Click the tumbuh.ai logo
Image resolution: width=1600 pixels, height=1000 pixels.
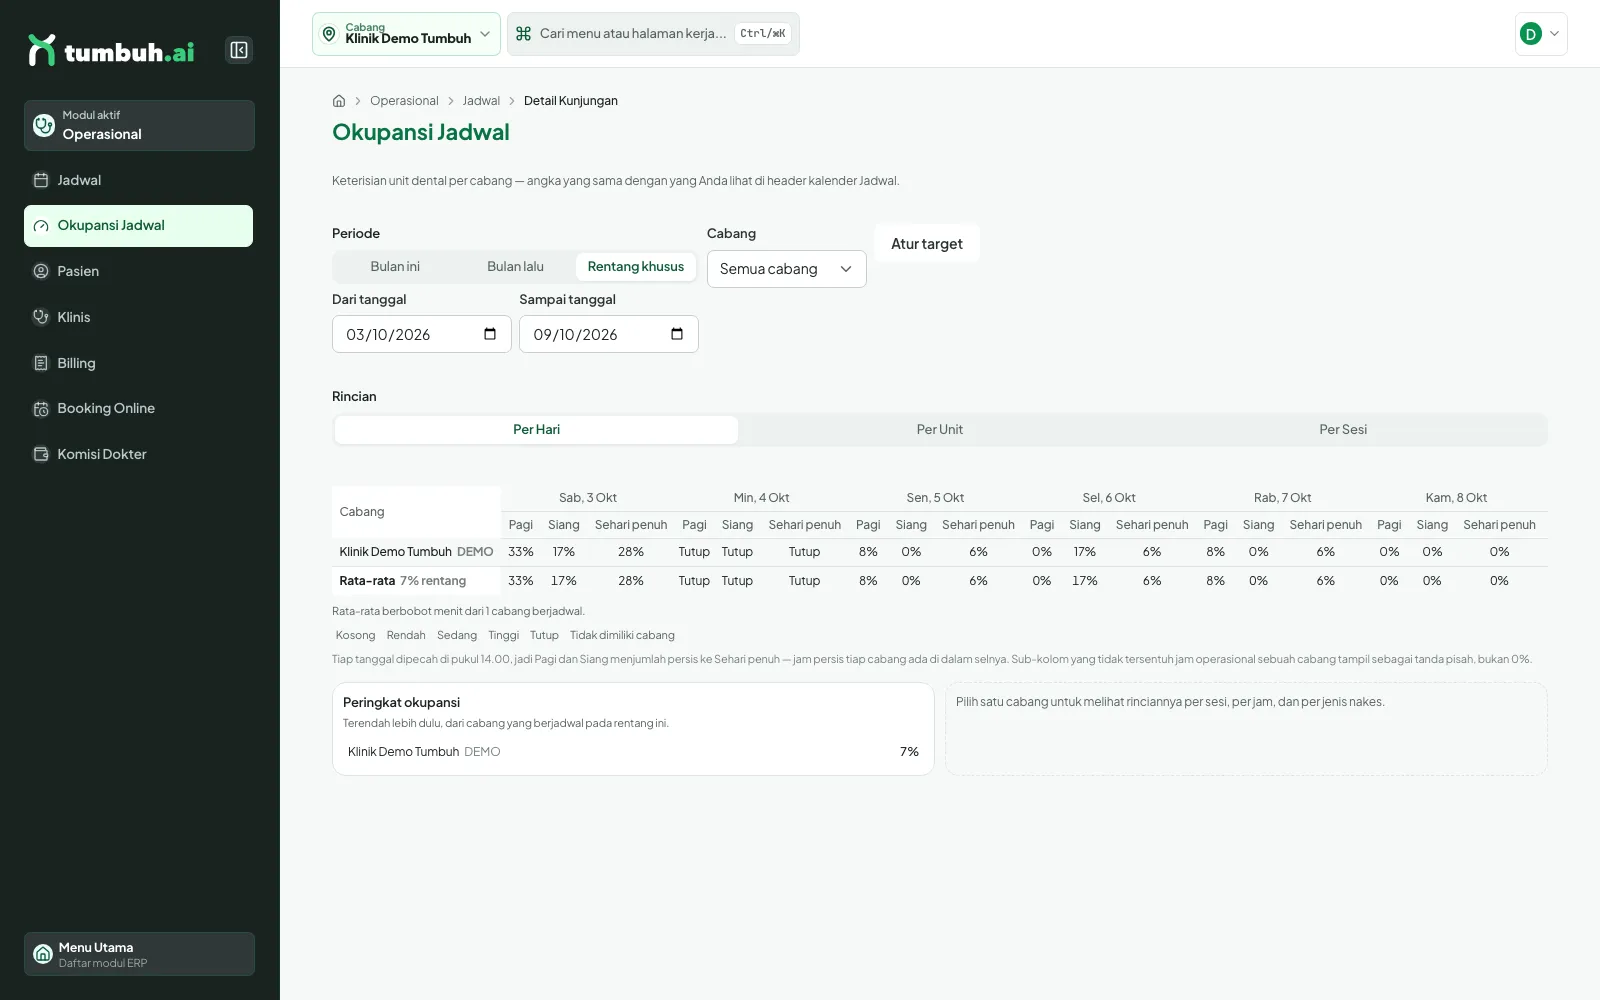coord(111,51)
